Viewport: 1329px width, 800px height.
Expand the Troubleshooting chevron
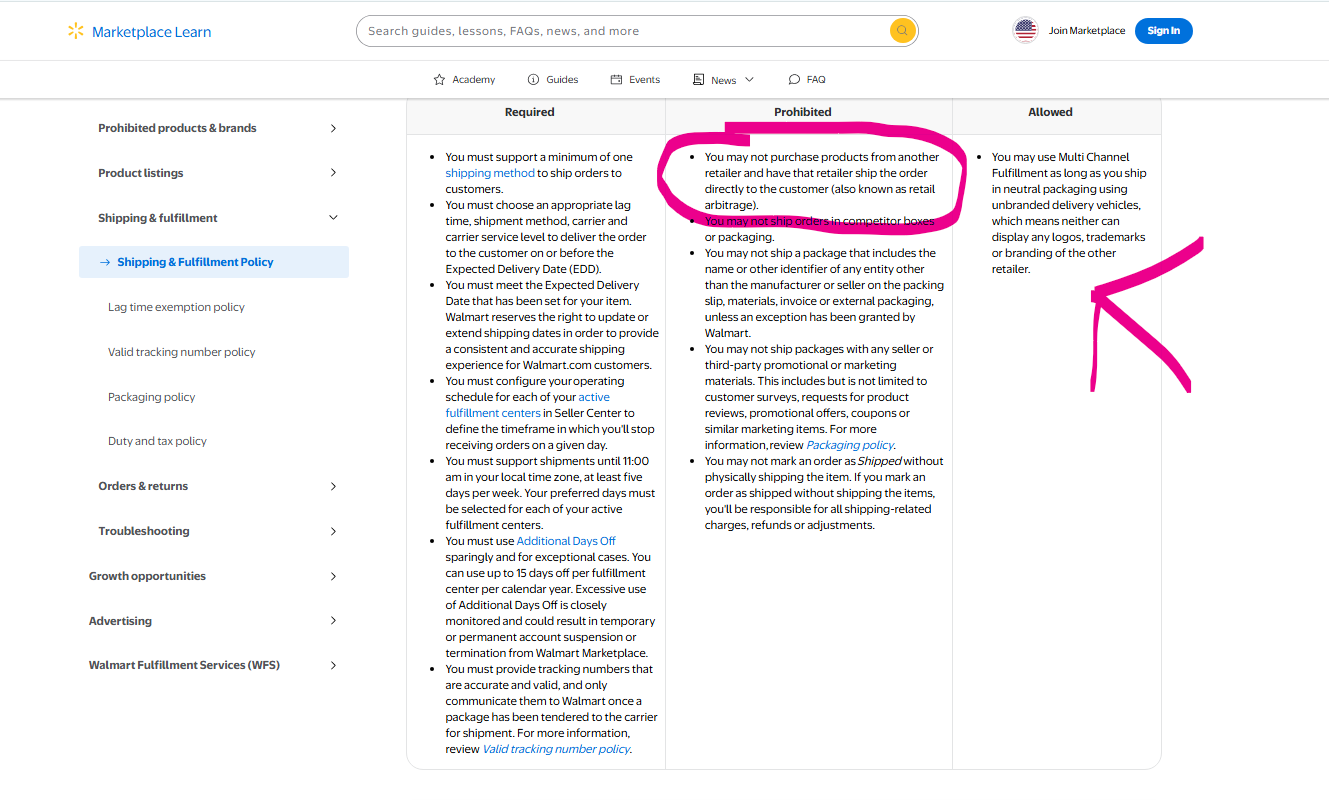click(333, 531)
